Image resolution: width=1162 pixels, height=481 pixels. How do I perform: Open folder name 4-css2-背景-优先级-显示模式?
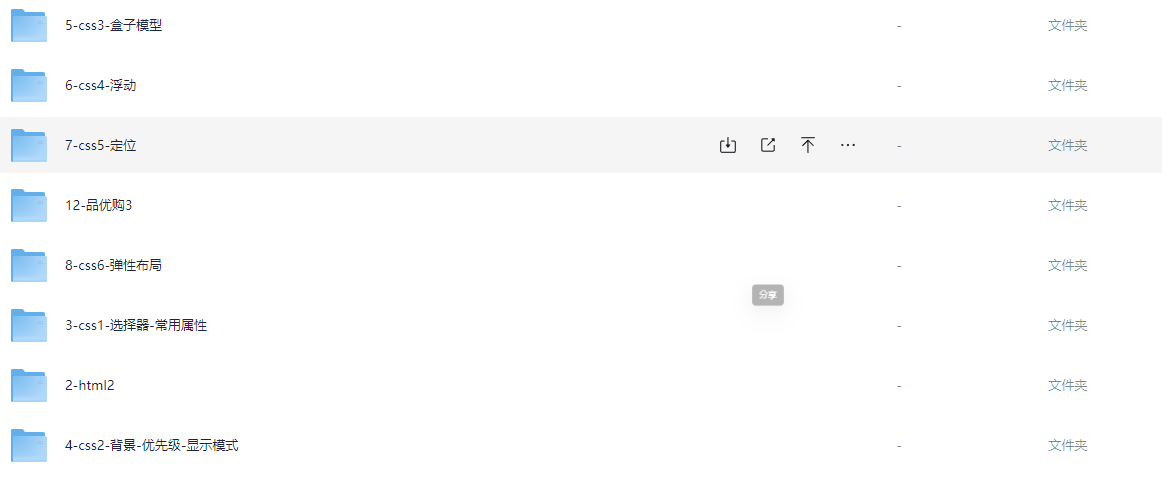pyautogui.click(x=151, y=446)
